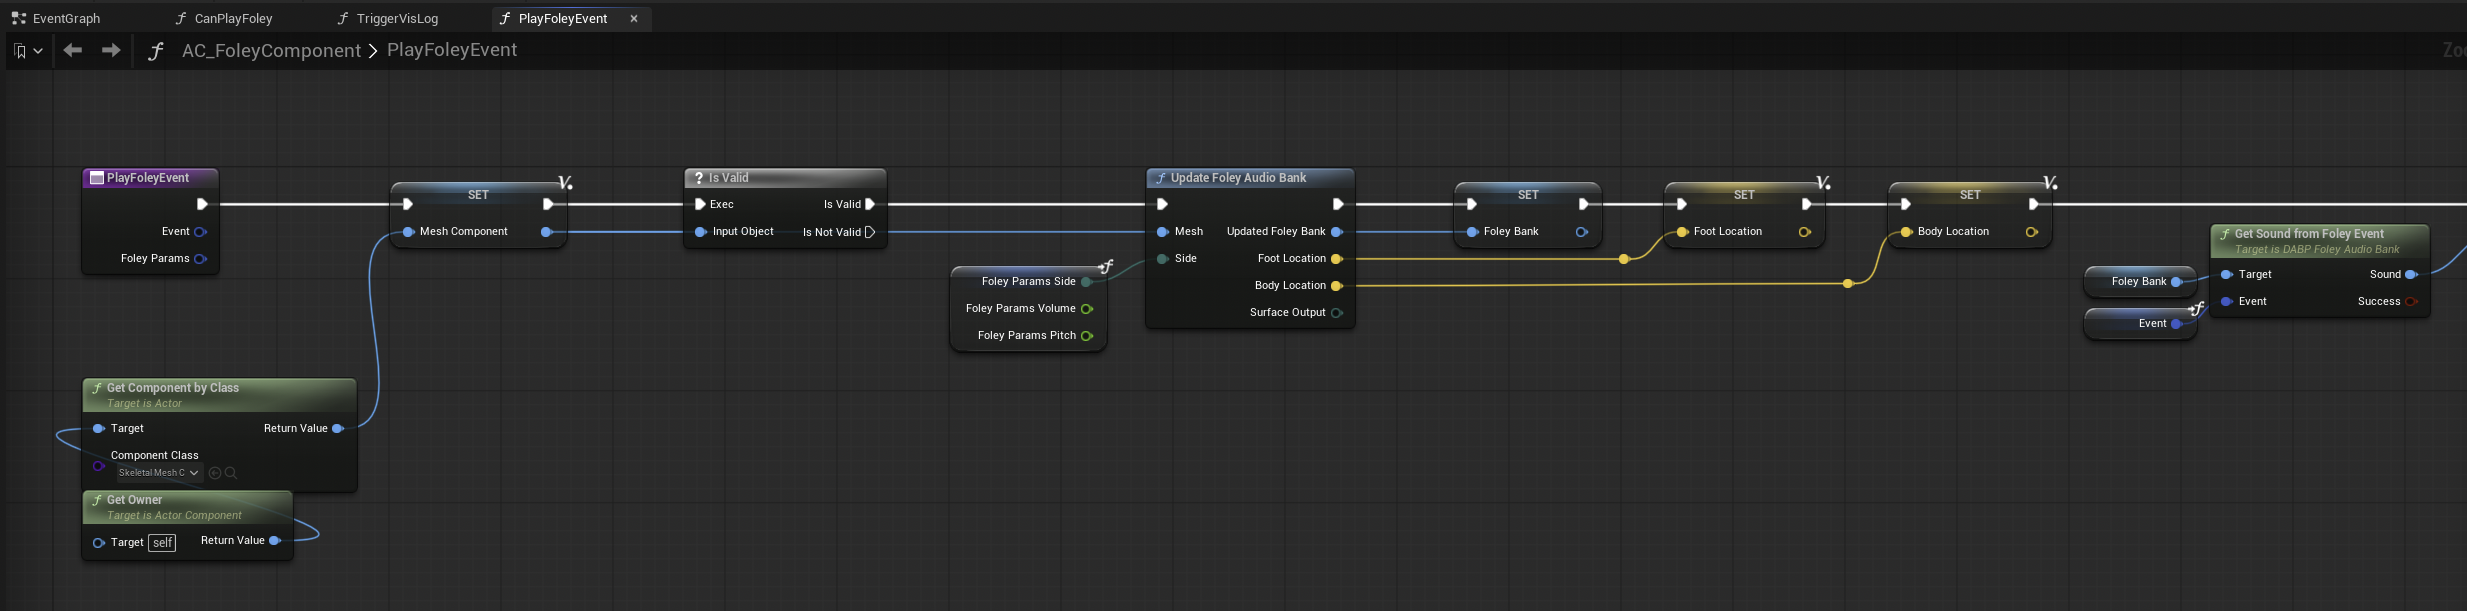
Task: Click the Is Valid Exec input pin
Action: 700,204
